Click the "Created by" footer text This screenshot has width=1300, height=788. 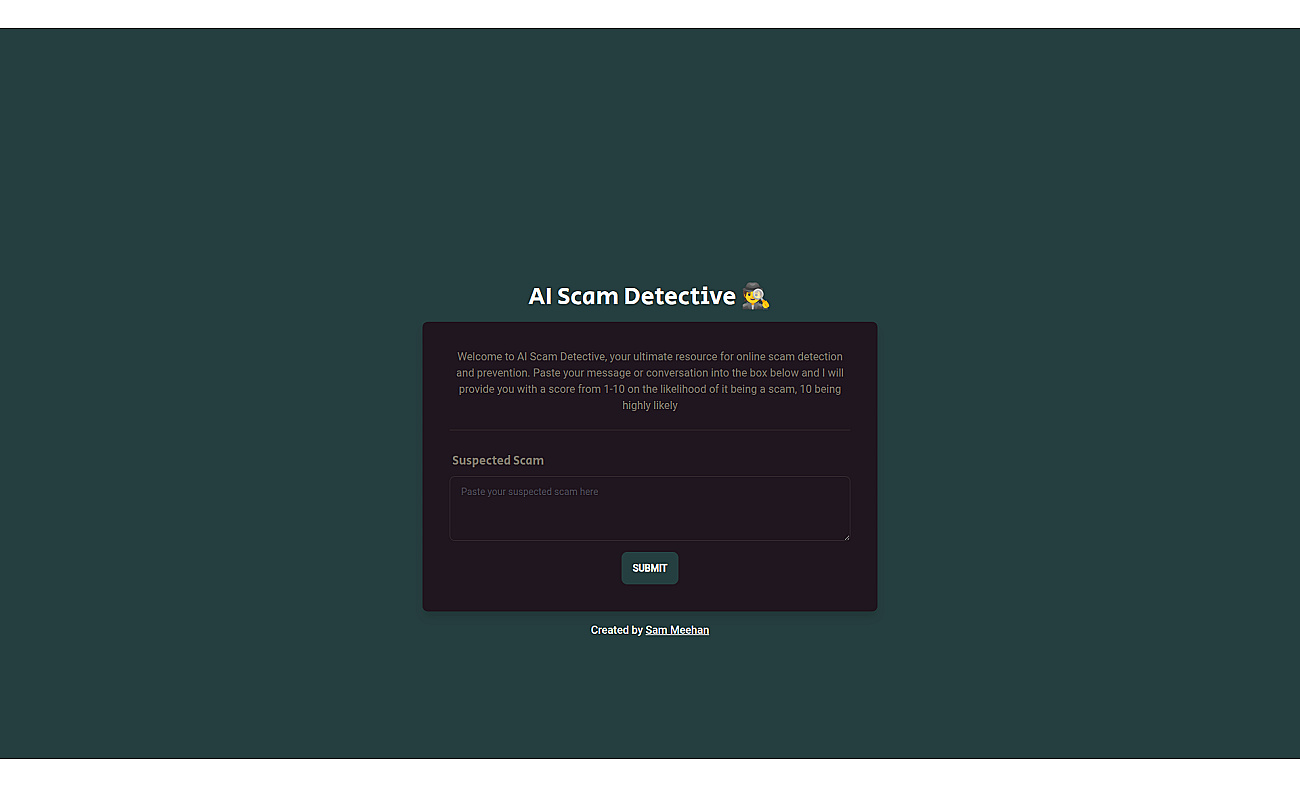tap(617, 630)
